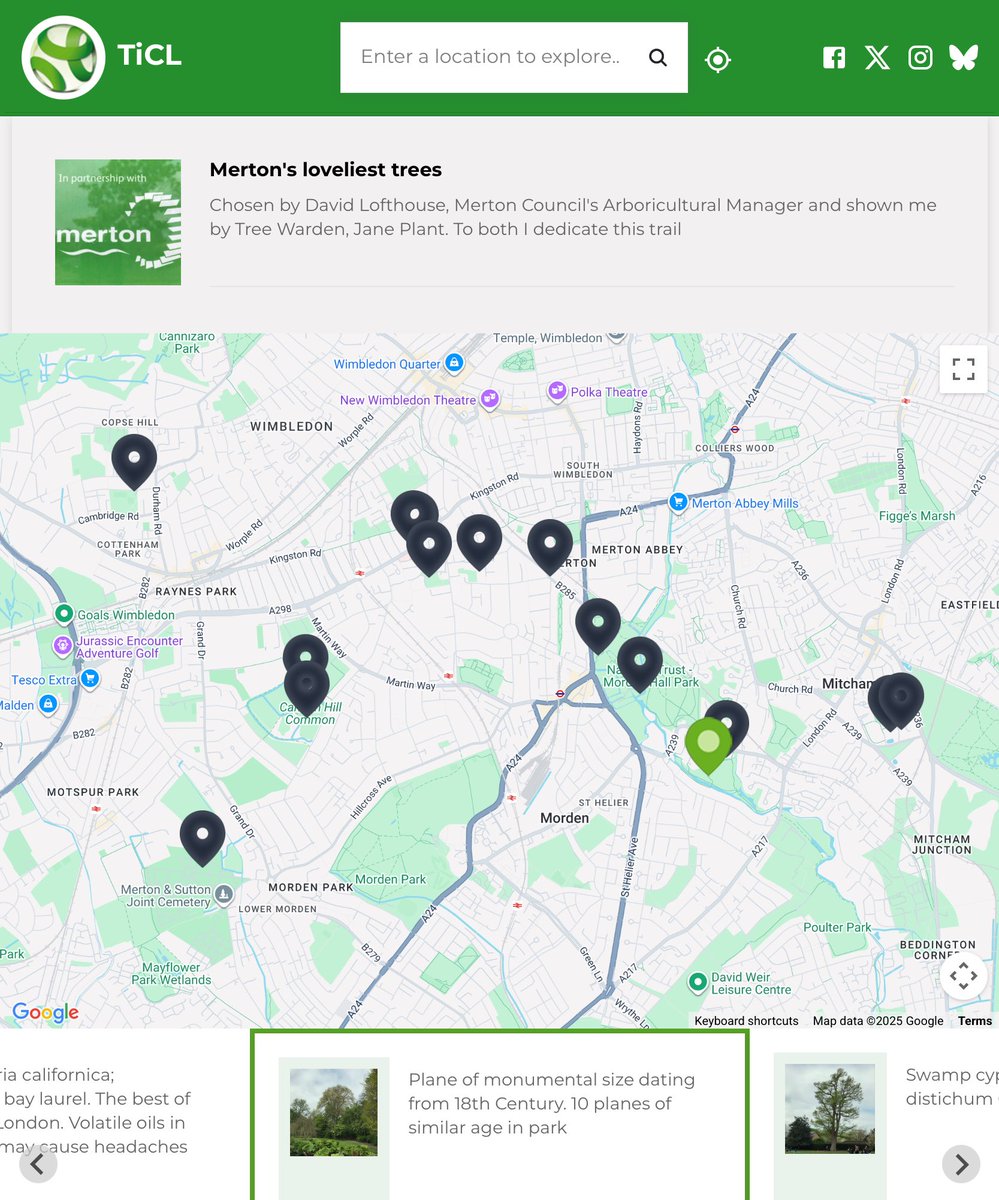999x1200 pixels.
Task: Click the Morden map label
Action: pyautogui.click(x=565, y=818)
